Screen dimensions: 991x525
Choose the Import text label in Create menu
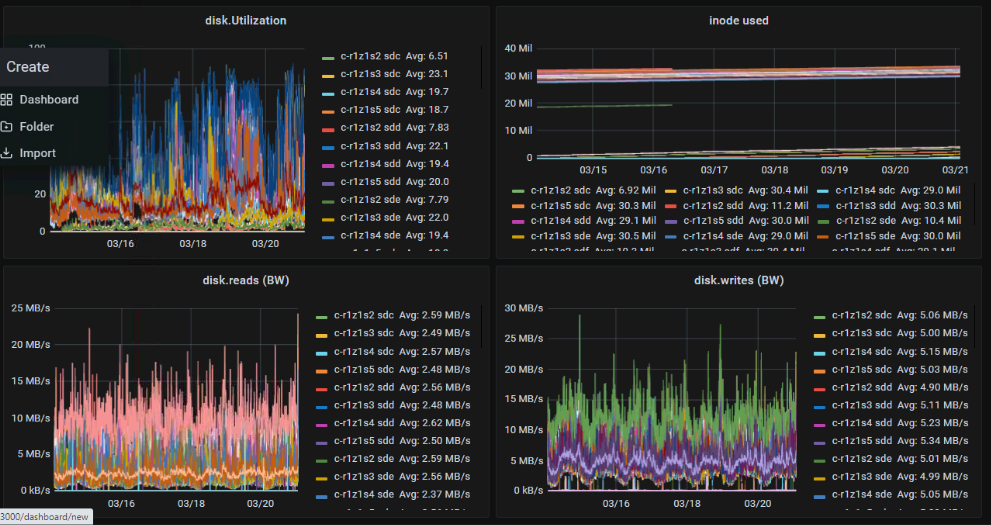tap(37, 153)
